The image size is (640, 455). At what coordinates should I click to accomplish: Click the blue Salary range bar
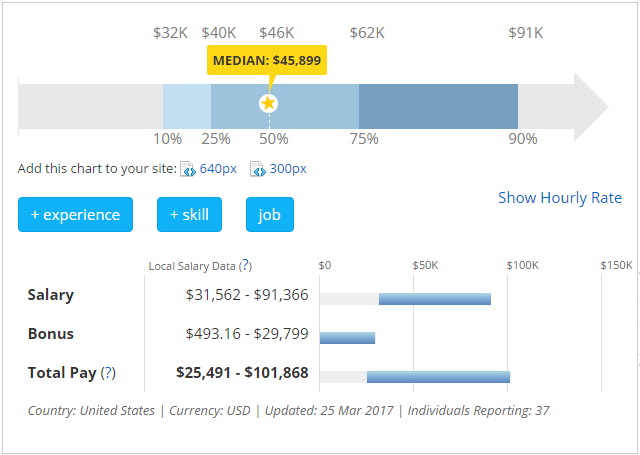pos(434,299)
